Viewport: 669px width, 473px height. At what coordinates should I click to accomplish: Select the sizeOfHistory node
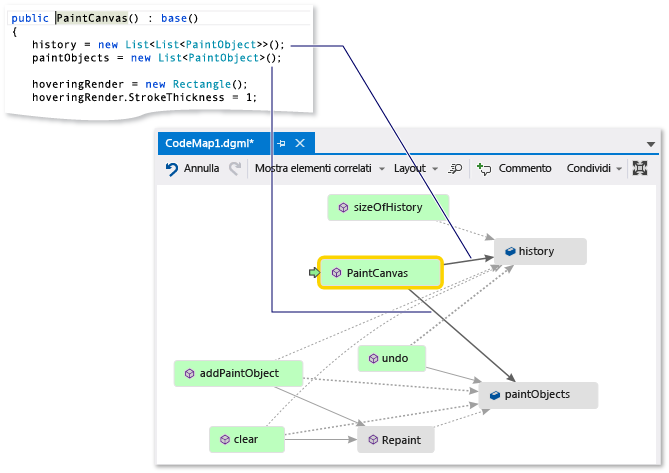coord(388,207)
